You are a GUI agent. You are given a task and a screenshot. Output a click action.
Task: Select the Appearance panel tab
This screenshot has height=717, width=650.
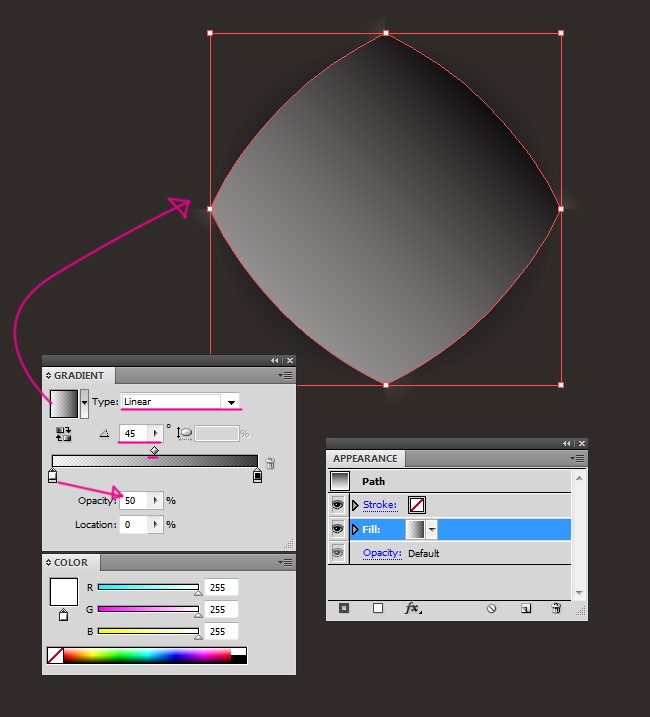pos(365,459)
